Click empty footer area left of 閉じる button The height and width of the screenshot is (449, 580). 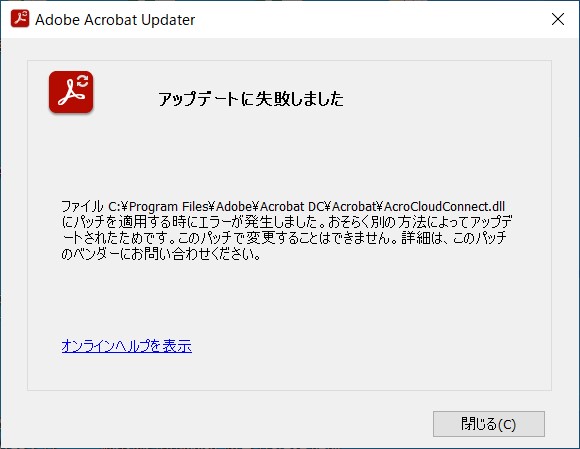click(222, 424)
